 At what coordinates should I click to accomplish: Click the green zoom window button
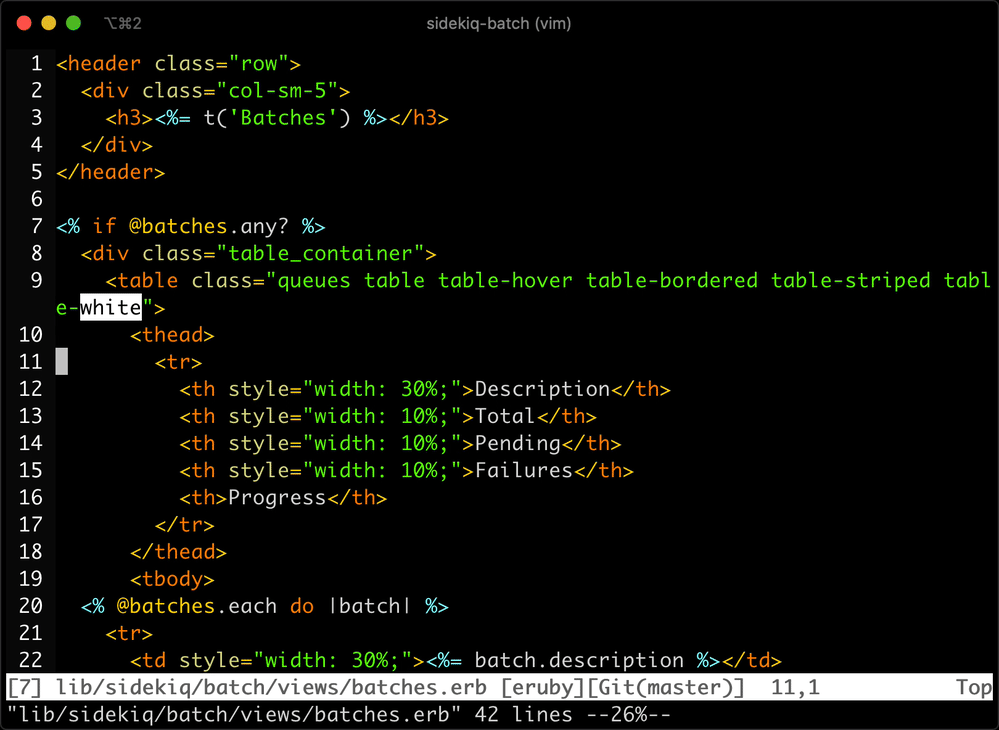73,24
